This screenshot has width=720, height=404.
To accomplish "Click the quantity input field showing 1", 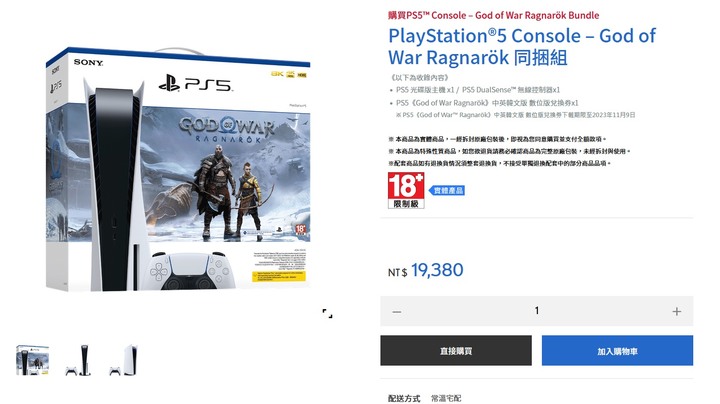I will [x=536, y=311].
